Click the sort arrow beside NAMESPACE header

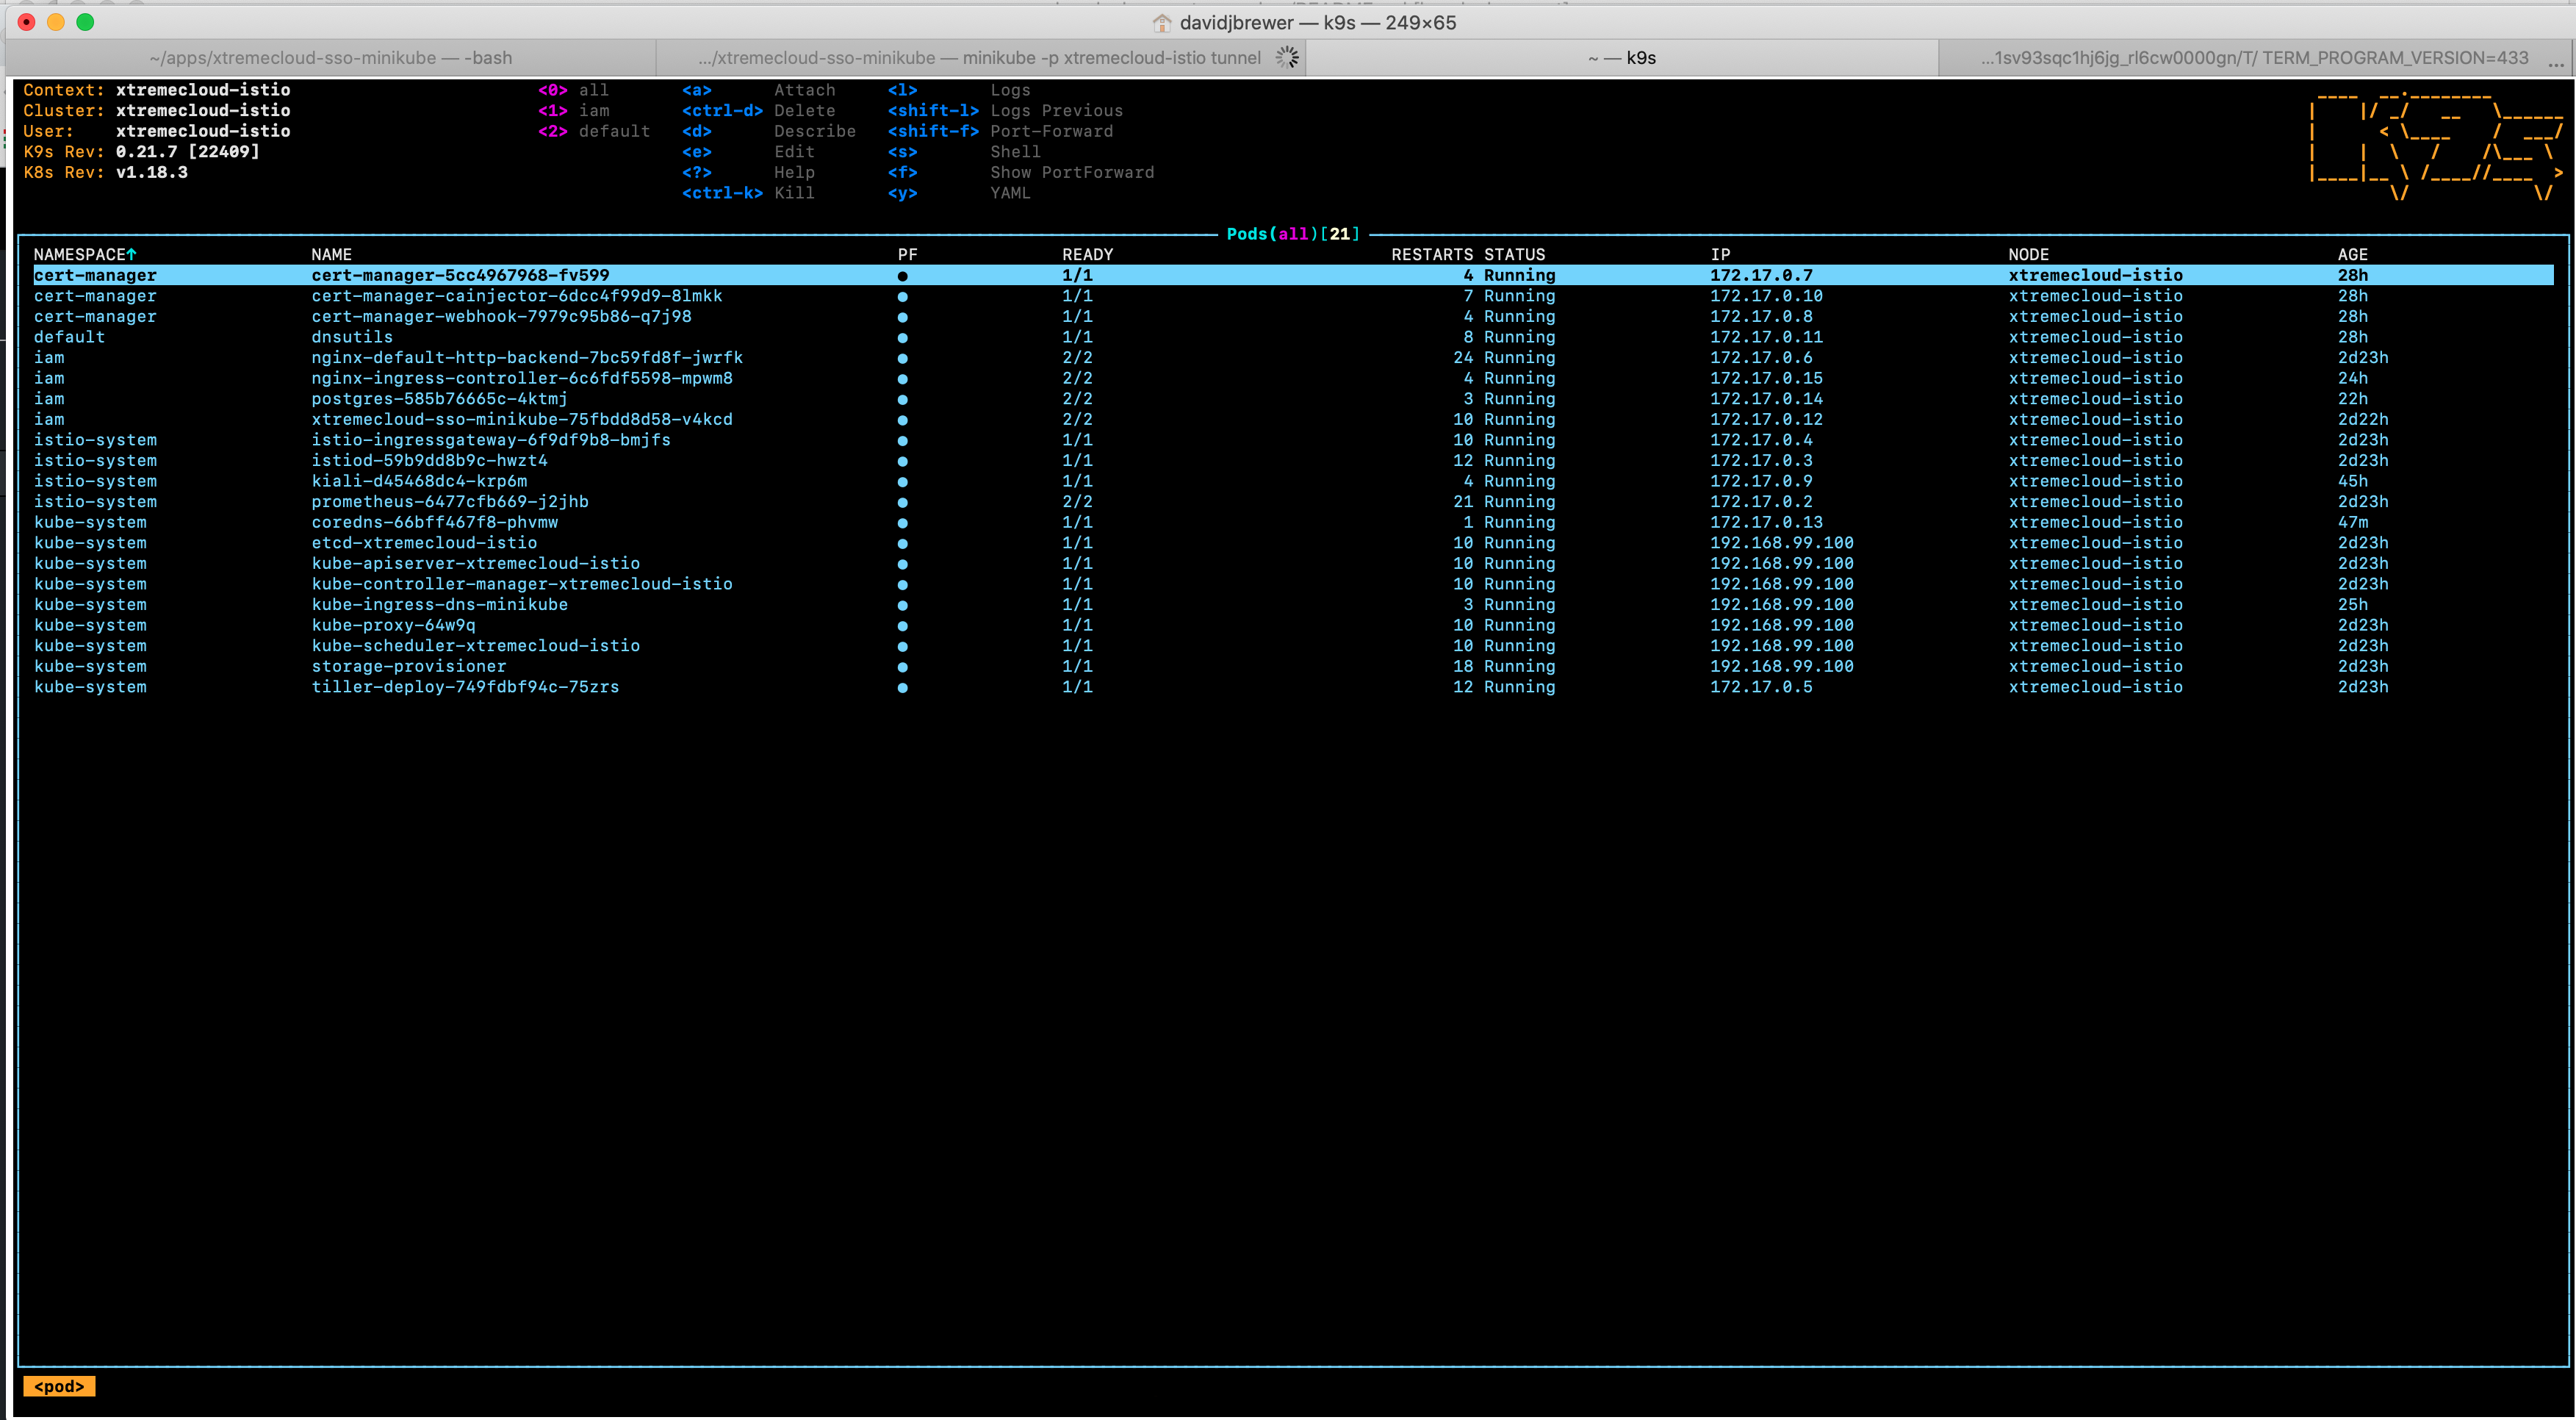click(x=131, y=254)
